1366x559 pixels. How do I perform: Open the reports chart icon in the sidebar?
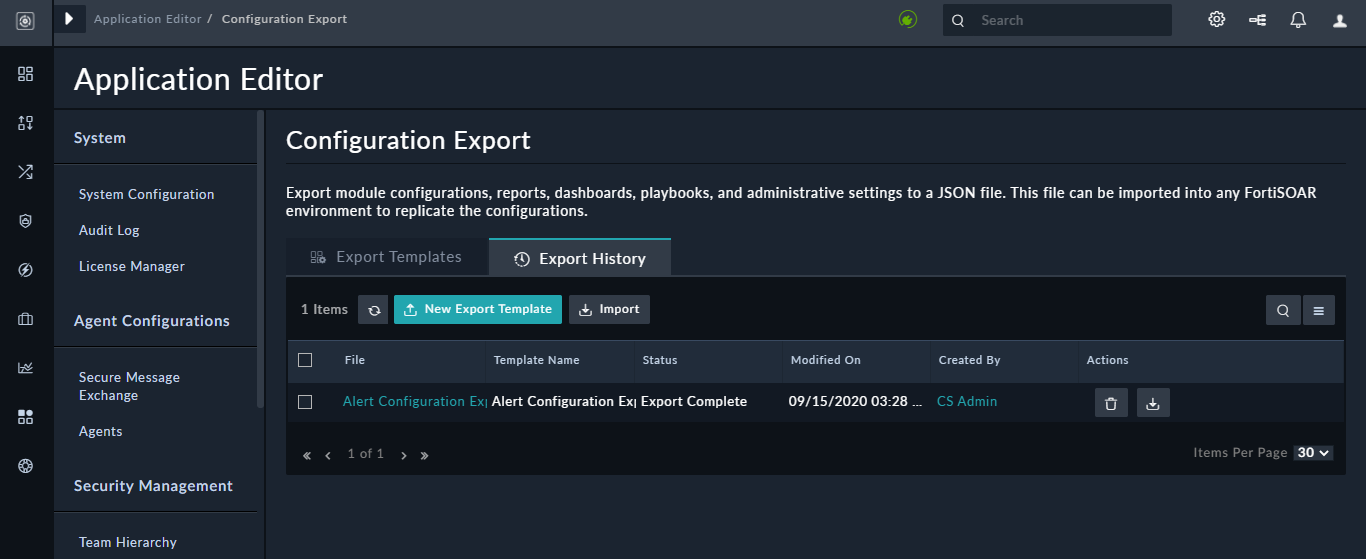click(x=26, y=368)
